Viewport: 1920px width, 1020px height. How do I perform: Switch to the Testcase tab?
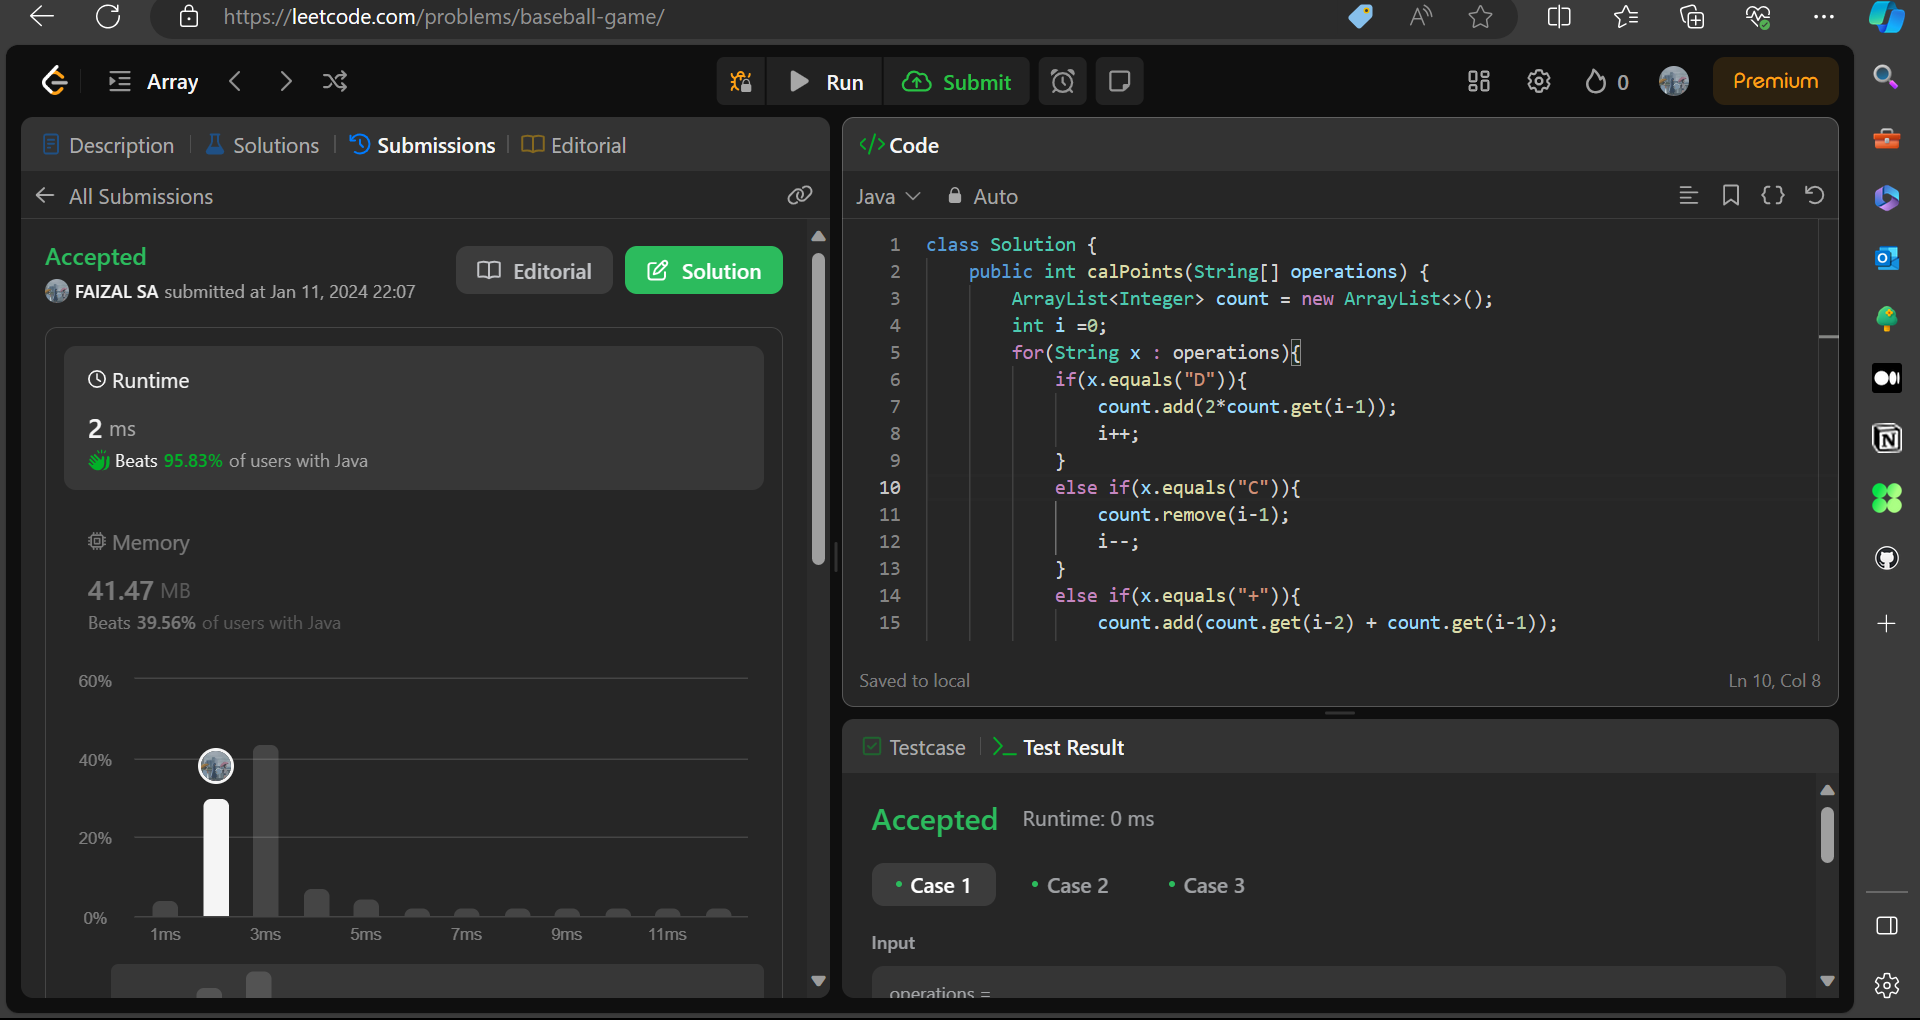coord(914,748)
